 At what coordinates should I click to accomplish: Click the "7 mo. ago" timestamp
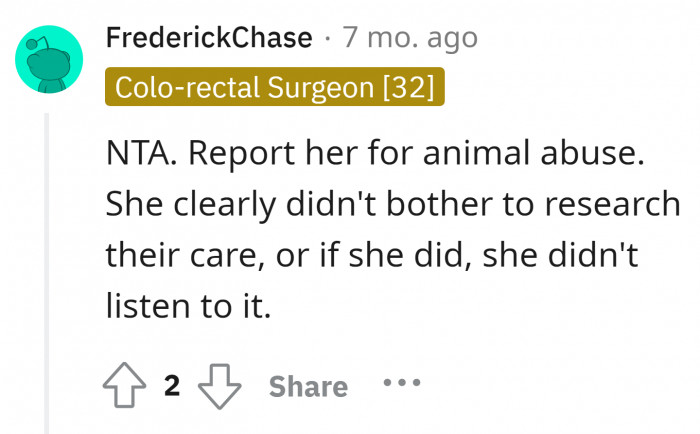click(410, 39)
